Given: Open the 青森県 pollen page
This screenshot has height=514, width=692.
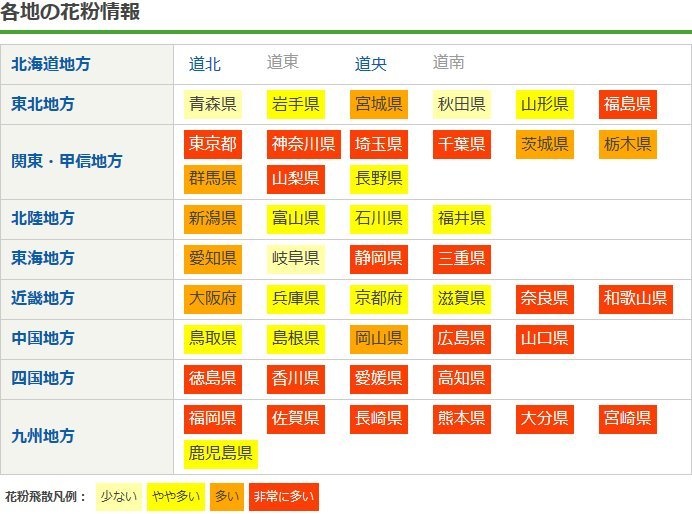Looking at the screenshot, I should click(x=213, y=104).
